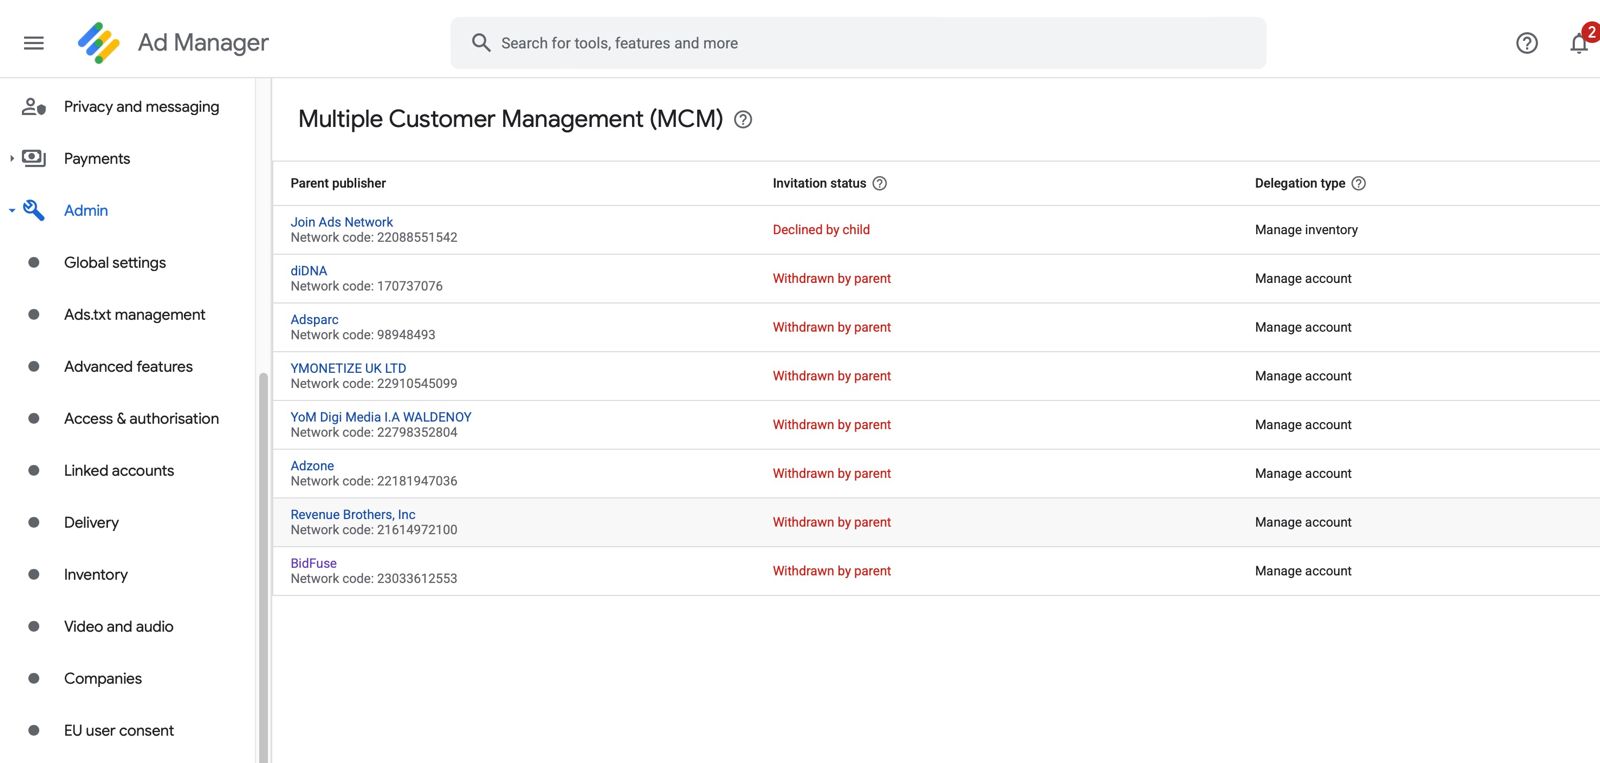Click the Ad Manager logo
Viewport: 1600px width, 763px height.
coord(99,43)
